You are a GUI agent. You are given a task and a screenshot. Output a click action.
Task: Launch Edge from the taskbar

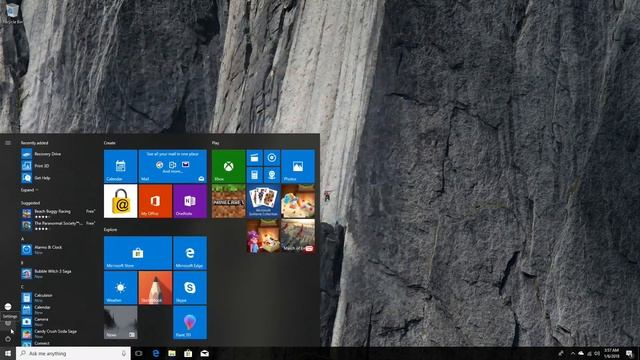point(156,353)
